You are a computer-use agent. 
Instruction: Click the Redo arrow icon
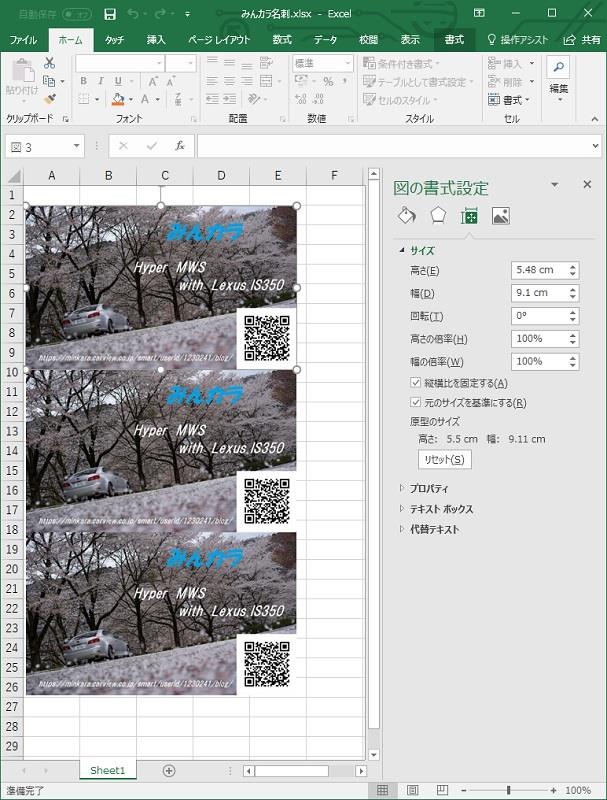tap(161, 14)
